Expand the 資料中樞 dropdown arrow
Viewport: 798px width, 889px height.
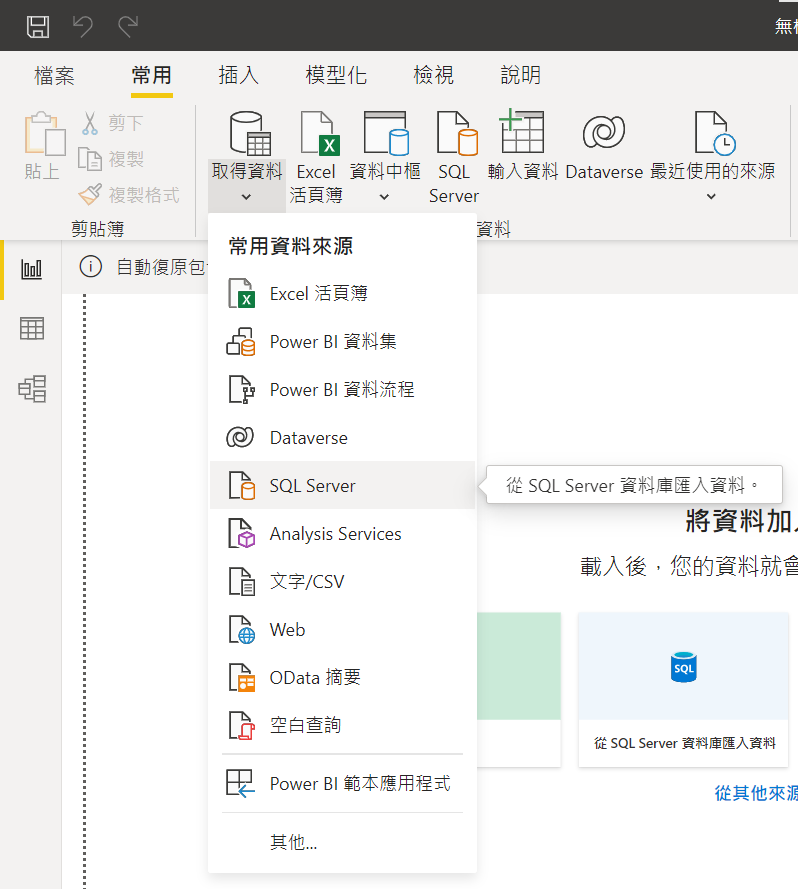click(x=385, y=197)
